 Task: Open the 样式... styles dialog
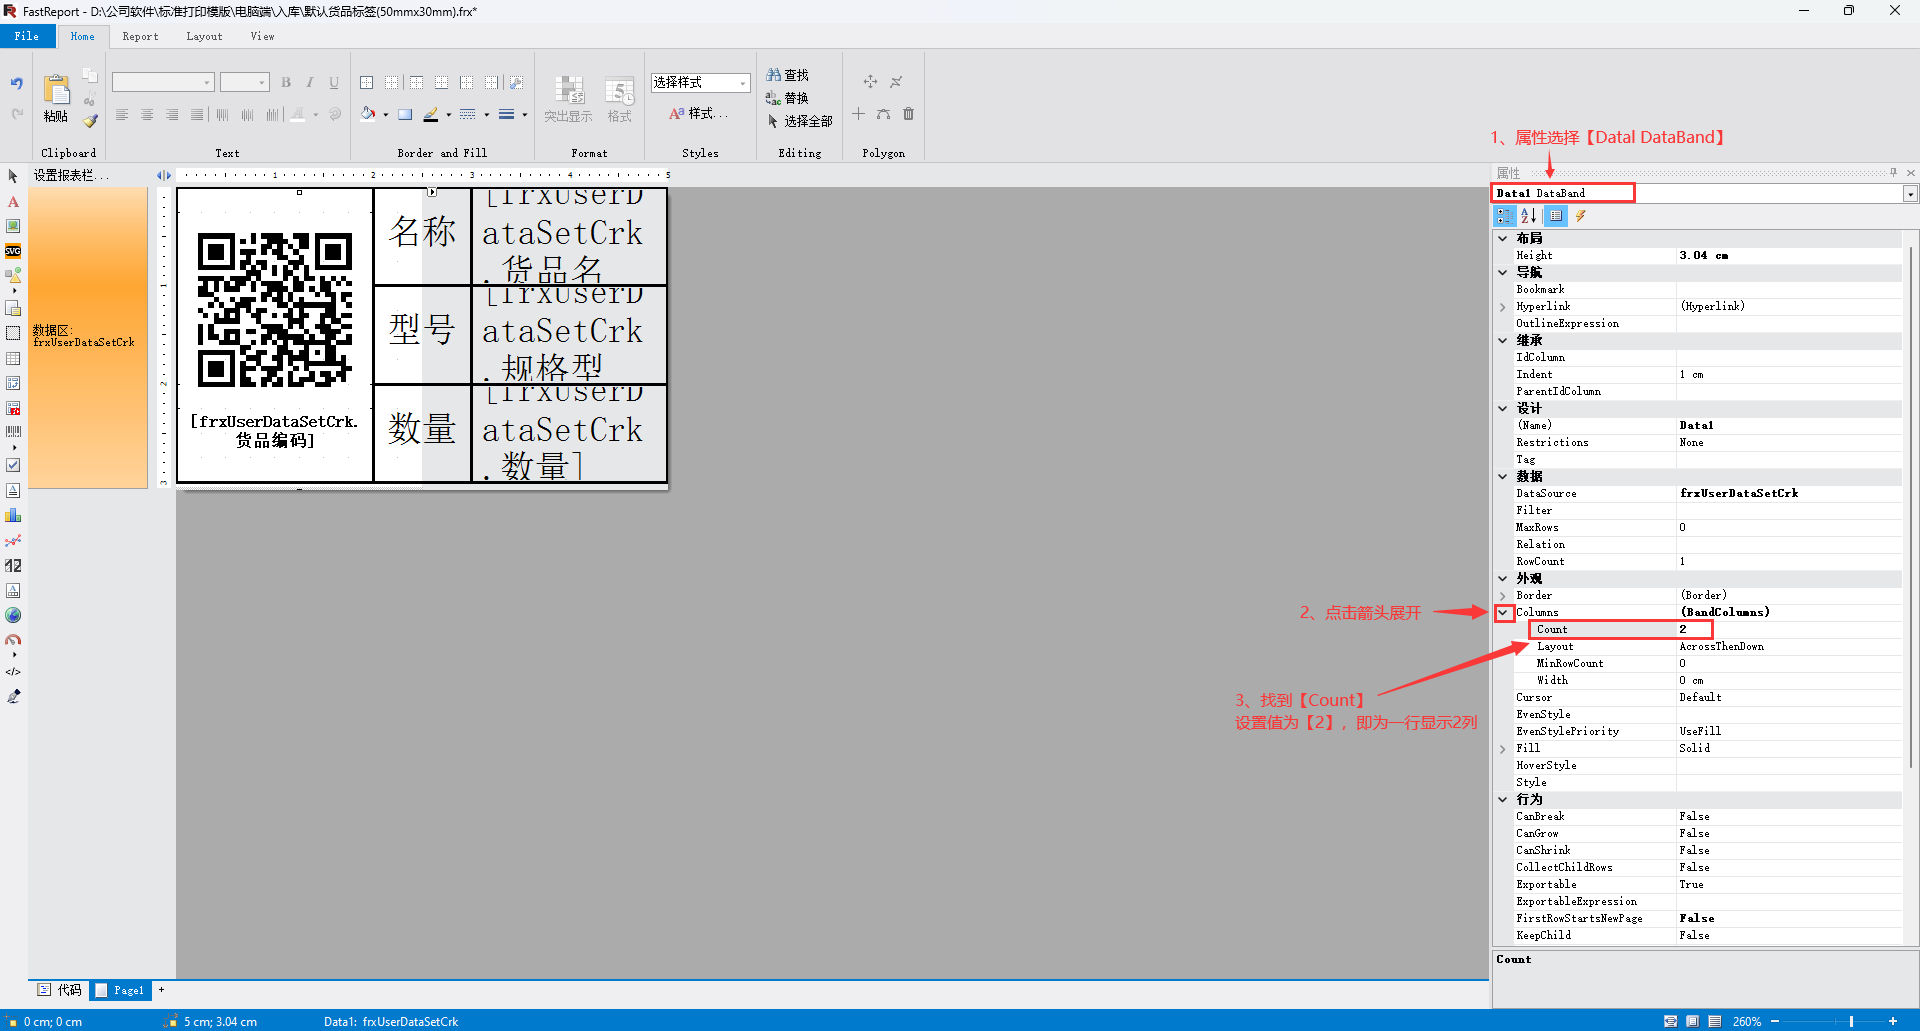pyautogui.click(x=698, y=114)
